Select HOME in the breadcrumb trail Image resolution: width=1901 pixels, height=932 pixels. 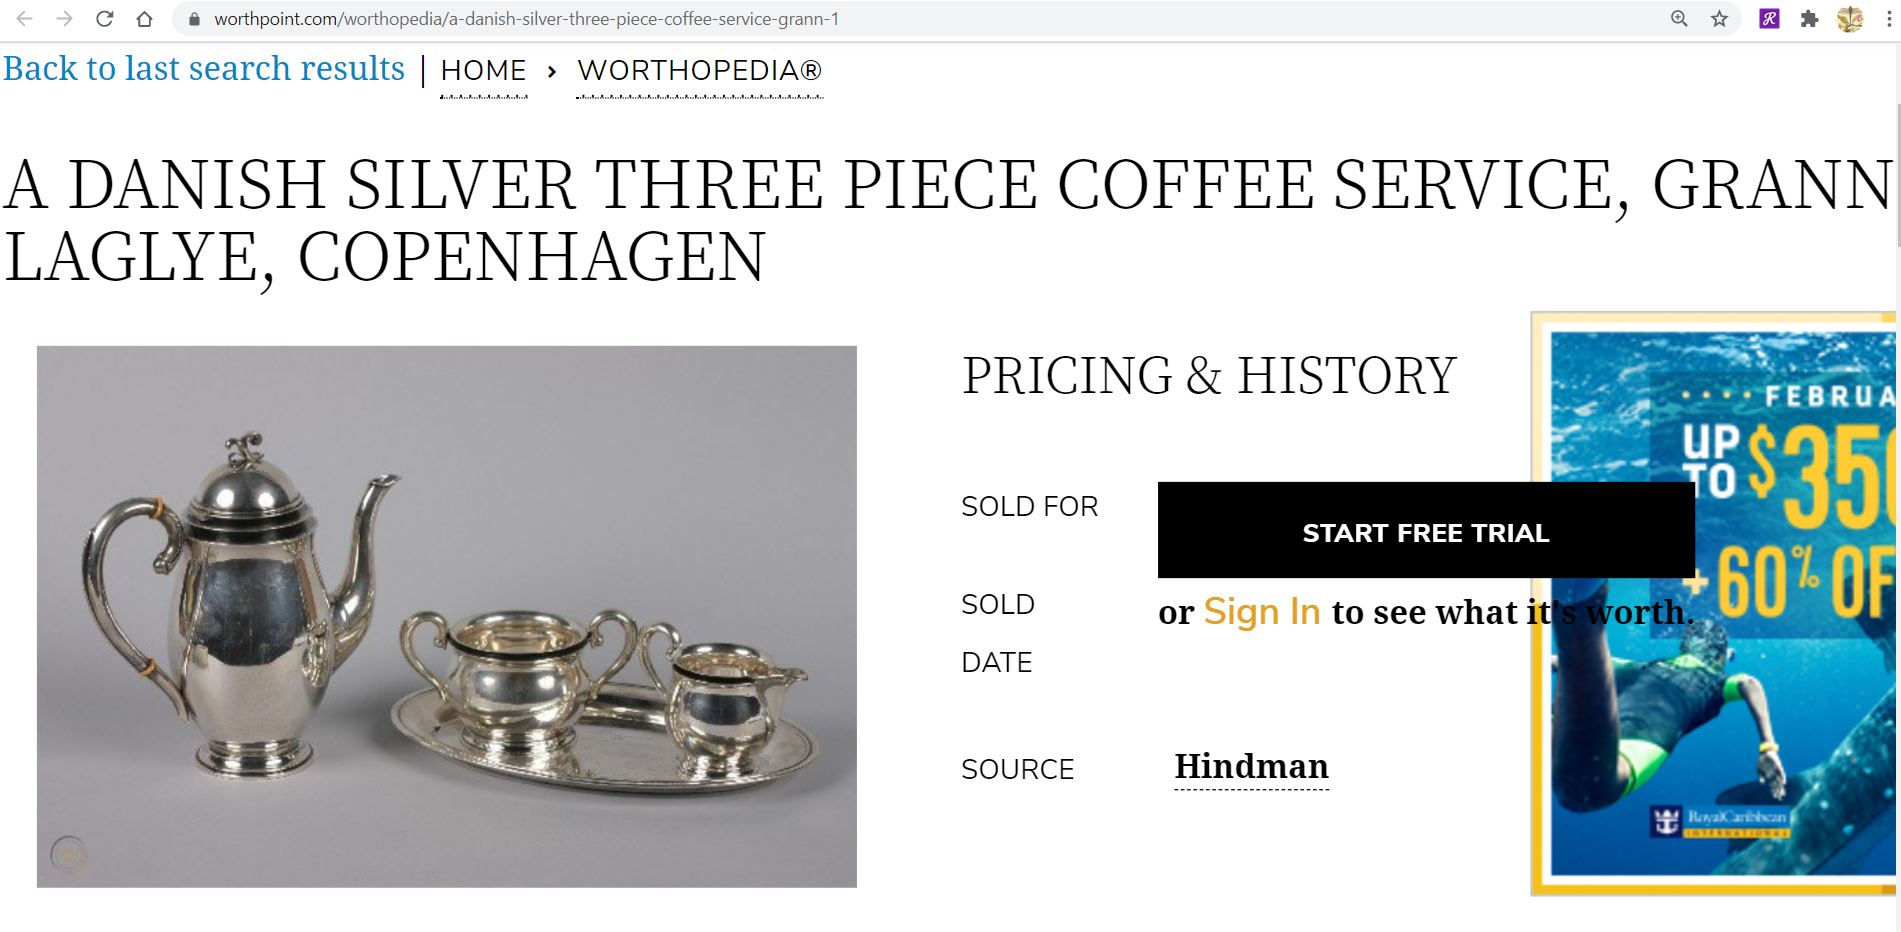point(484,70)
